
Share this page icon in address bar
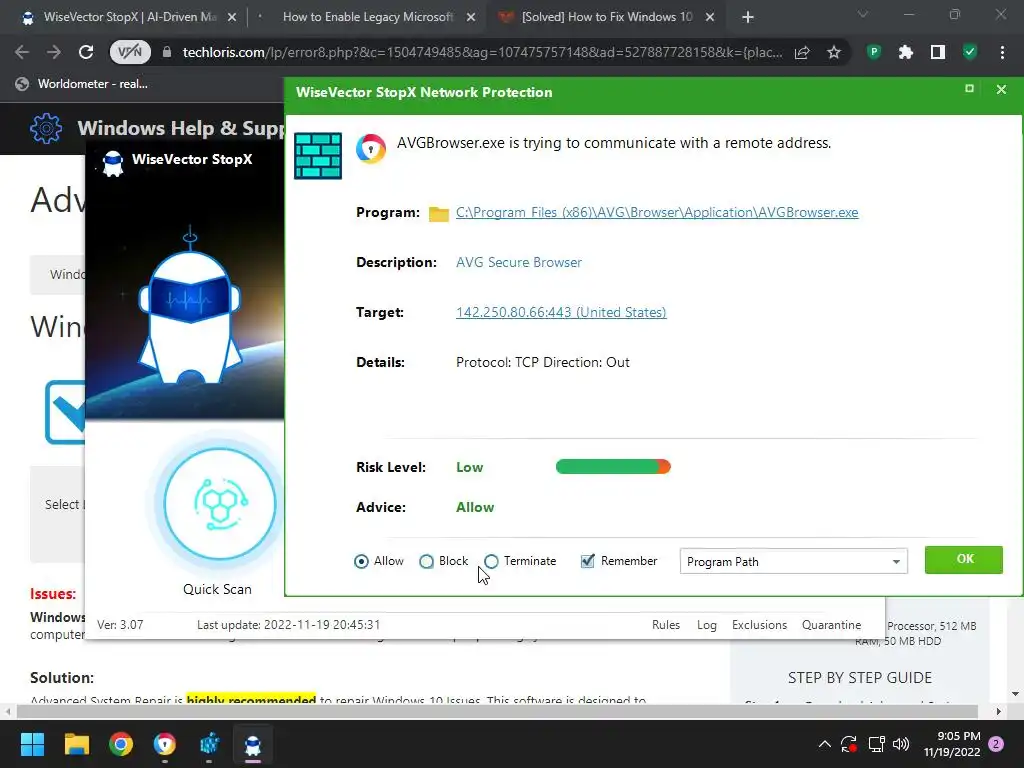[802, 53]
